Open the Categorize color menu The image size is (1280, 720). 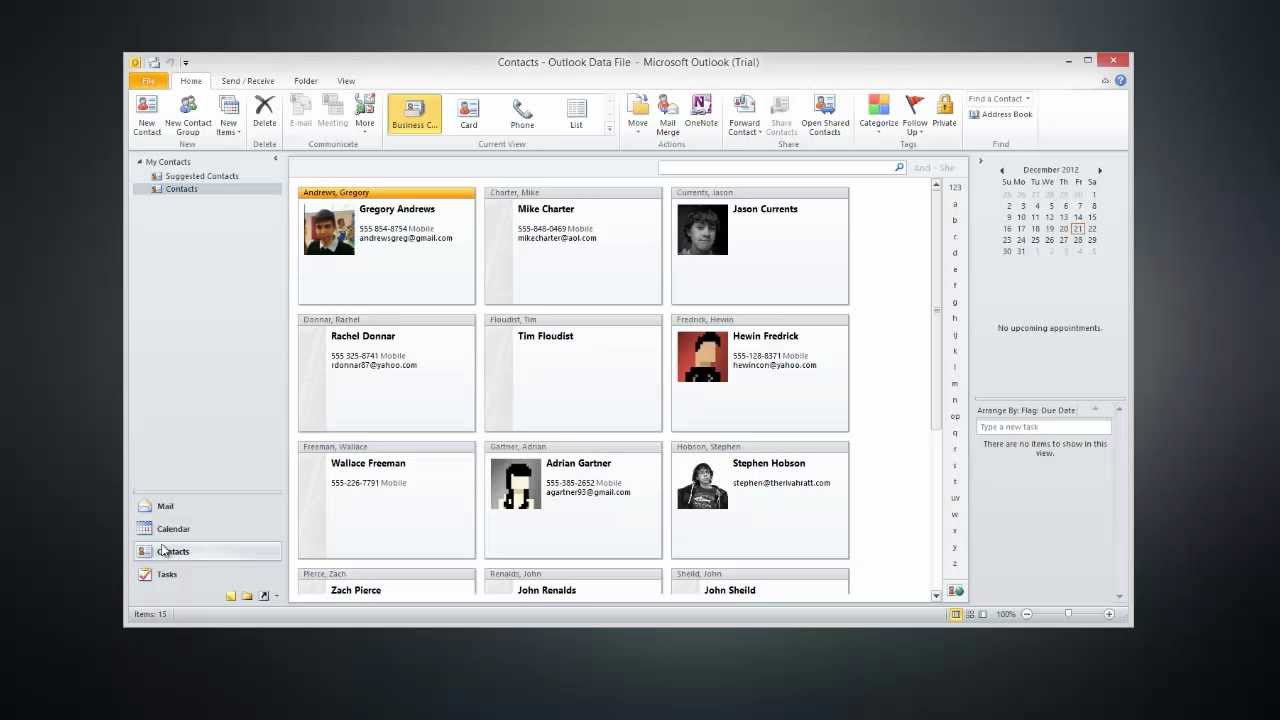(878, 115)
